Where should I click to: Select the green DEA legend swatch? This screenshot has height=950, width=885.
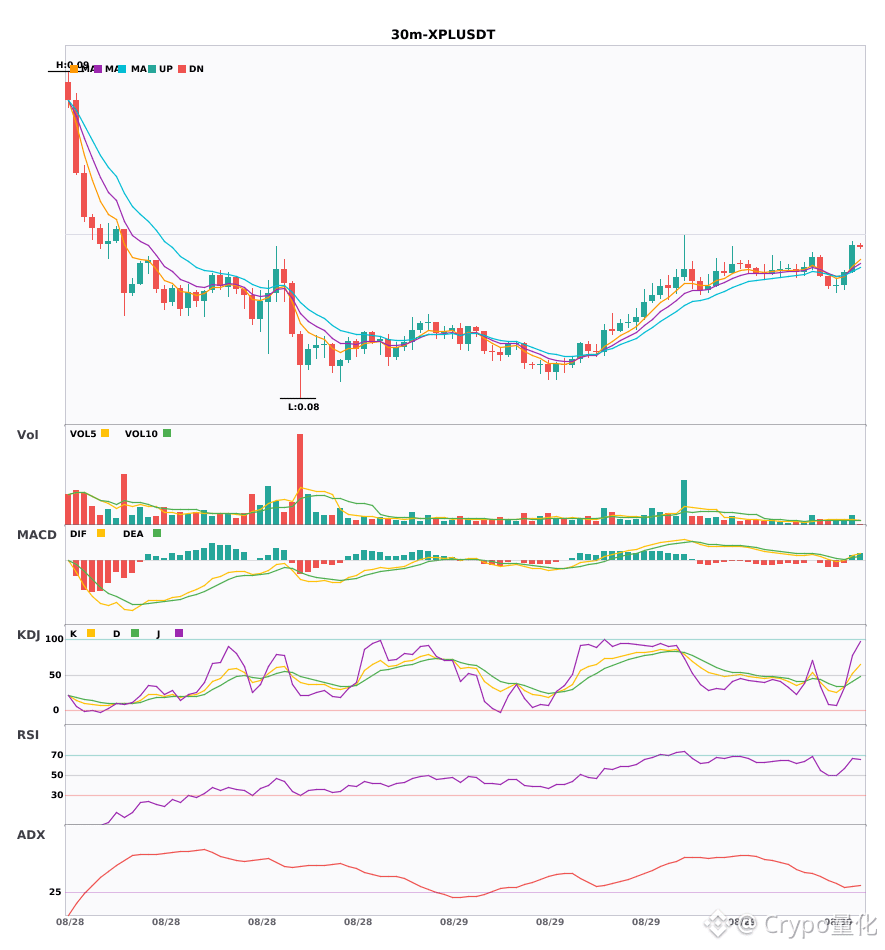[157, 533]
